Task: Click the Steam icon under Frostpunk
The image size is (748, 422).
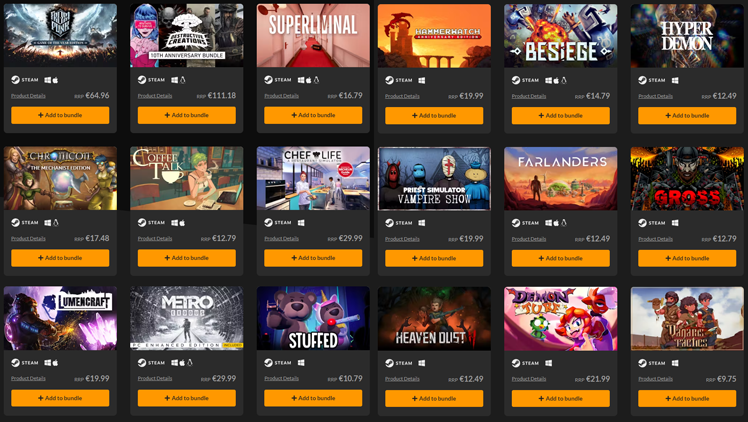Action: point(16,80)
